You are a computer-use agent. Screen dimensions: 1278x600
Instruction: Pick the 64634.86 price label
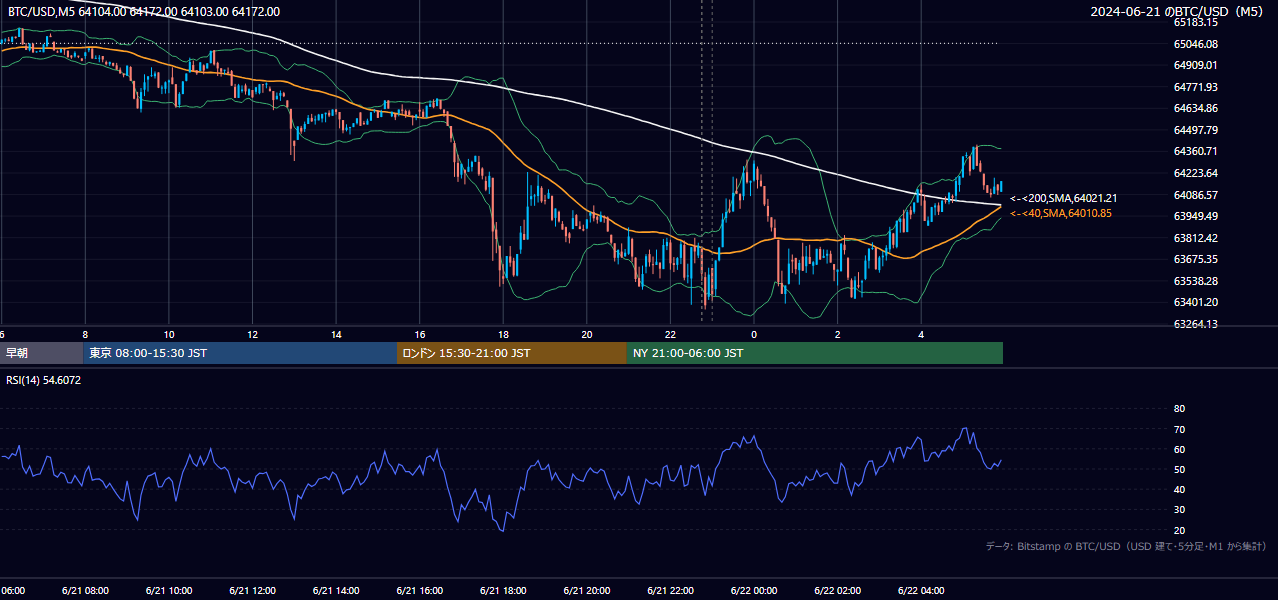point(1195,108)
